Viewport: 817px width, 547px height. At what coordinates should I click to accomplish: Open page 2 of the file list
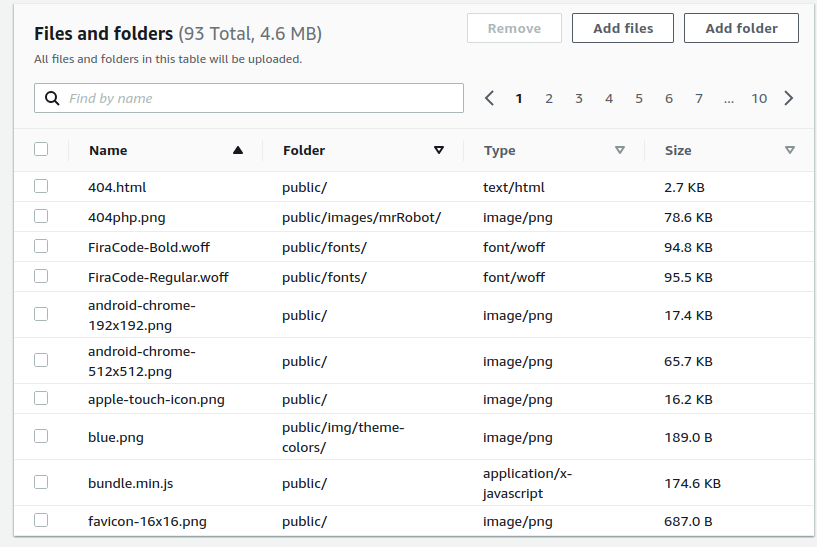click(x=549, y=98)
